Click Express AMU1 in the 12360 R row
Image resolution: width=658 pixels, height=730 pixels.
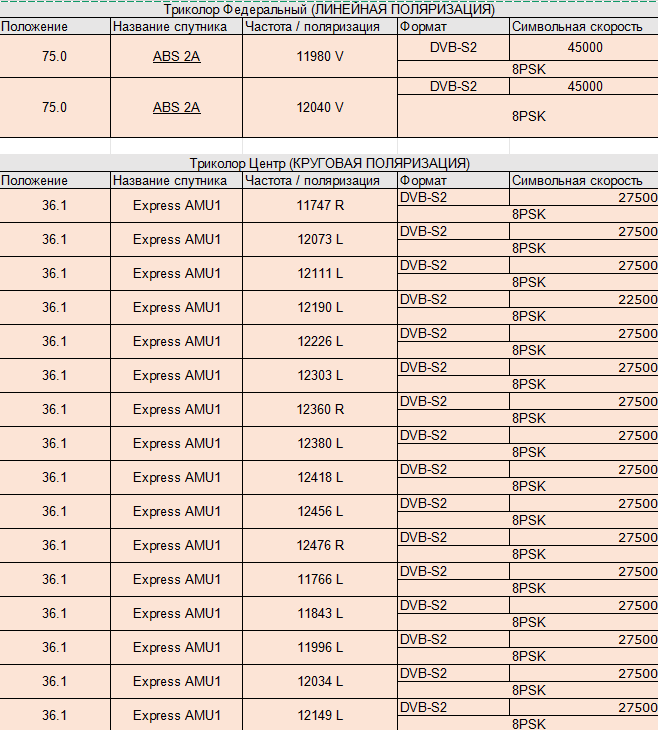[176, 409]
